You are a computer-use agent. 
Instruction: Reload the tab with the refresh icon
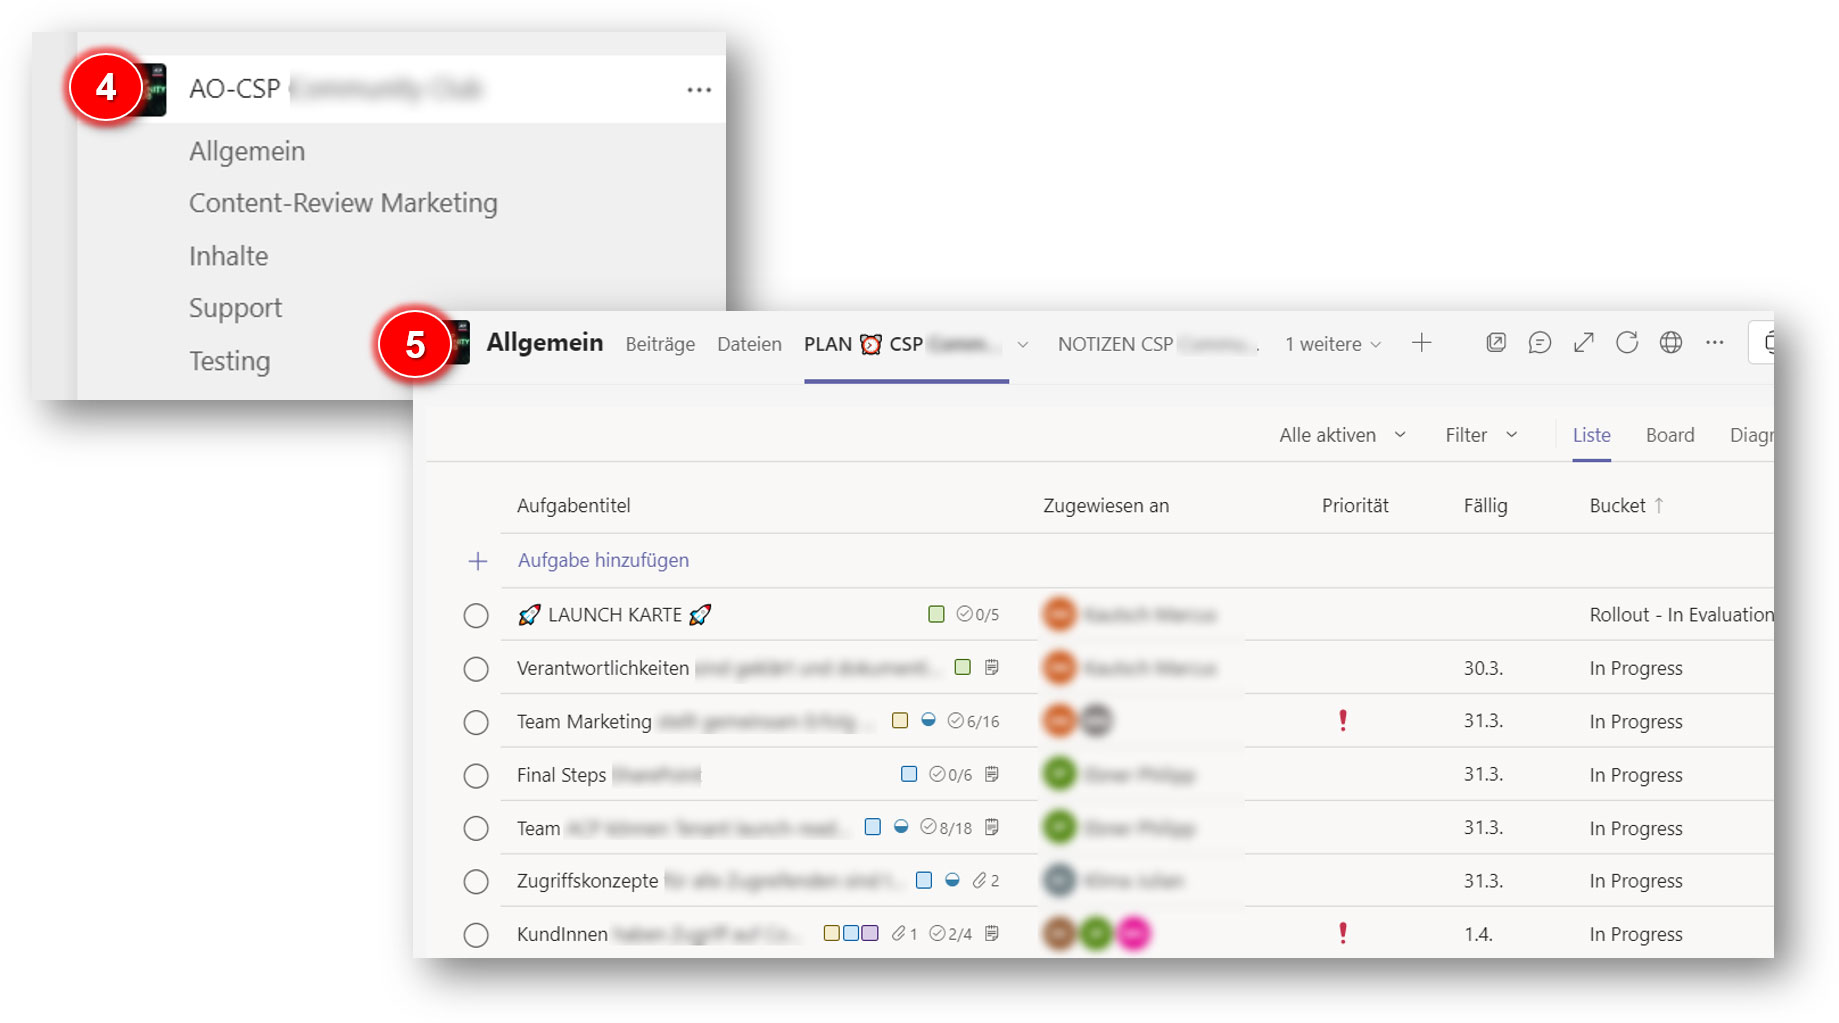[x=1627, y=343]
